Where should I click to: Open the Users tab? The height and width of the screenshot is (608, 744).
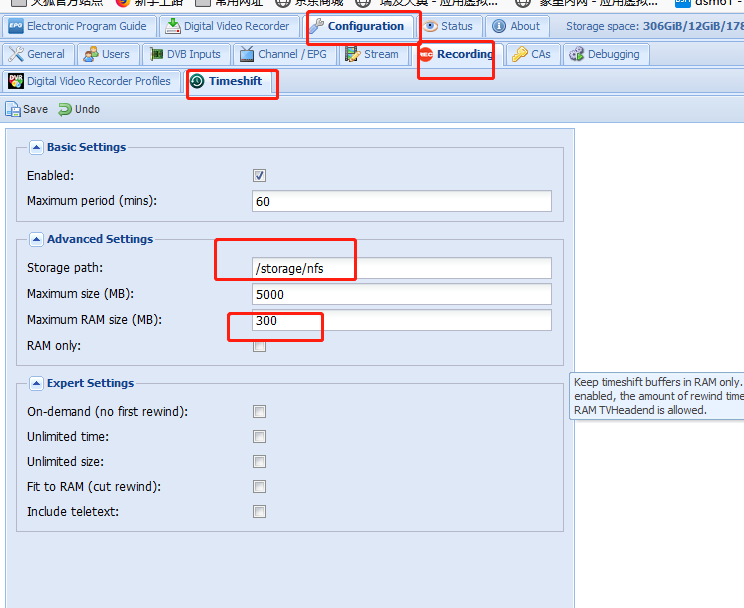[108, 54]
